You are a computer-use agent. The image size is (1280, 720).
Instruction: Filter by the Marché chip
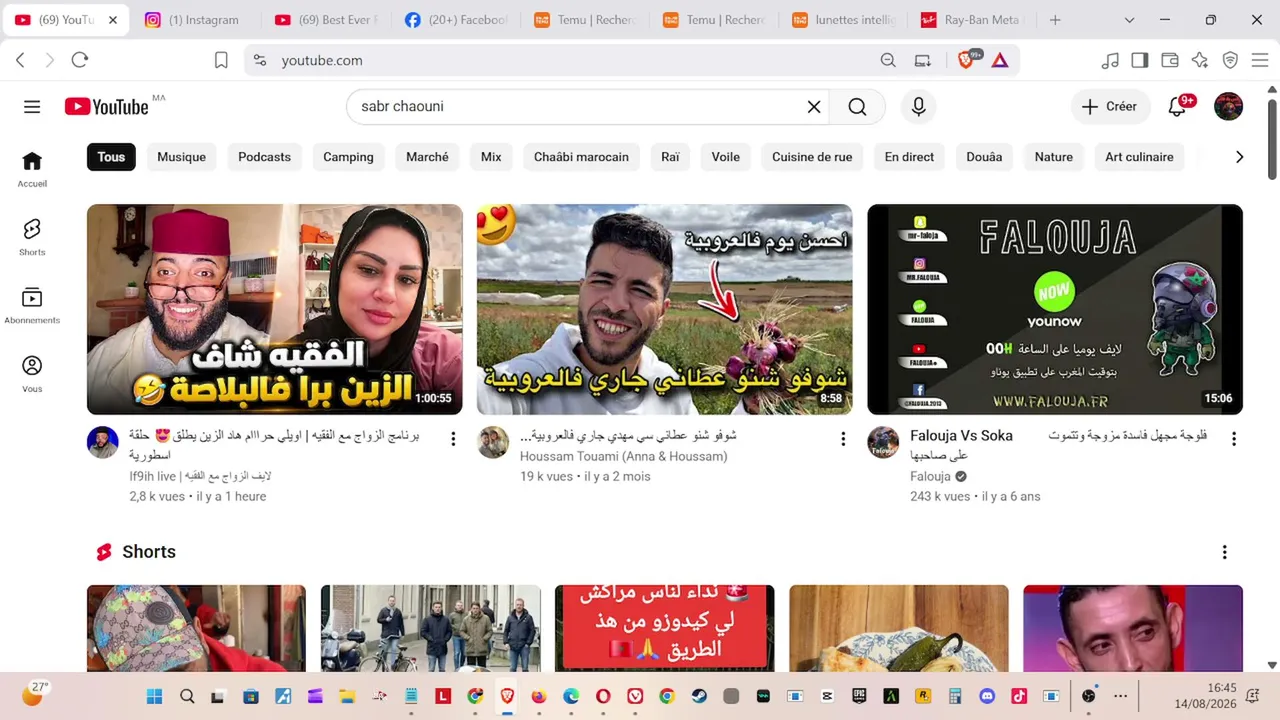point(427,157)
